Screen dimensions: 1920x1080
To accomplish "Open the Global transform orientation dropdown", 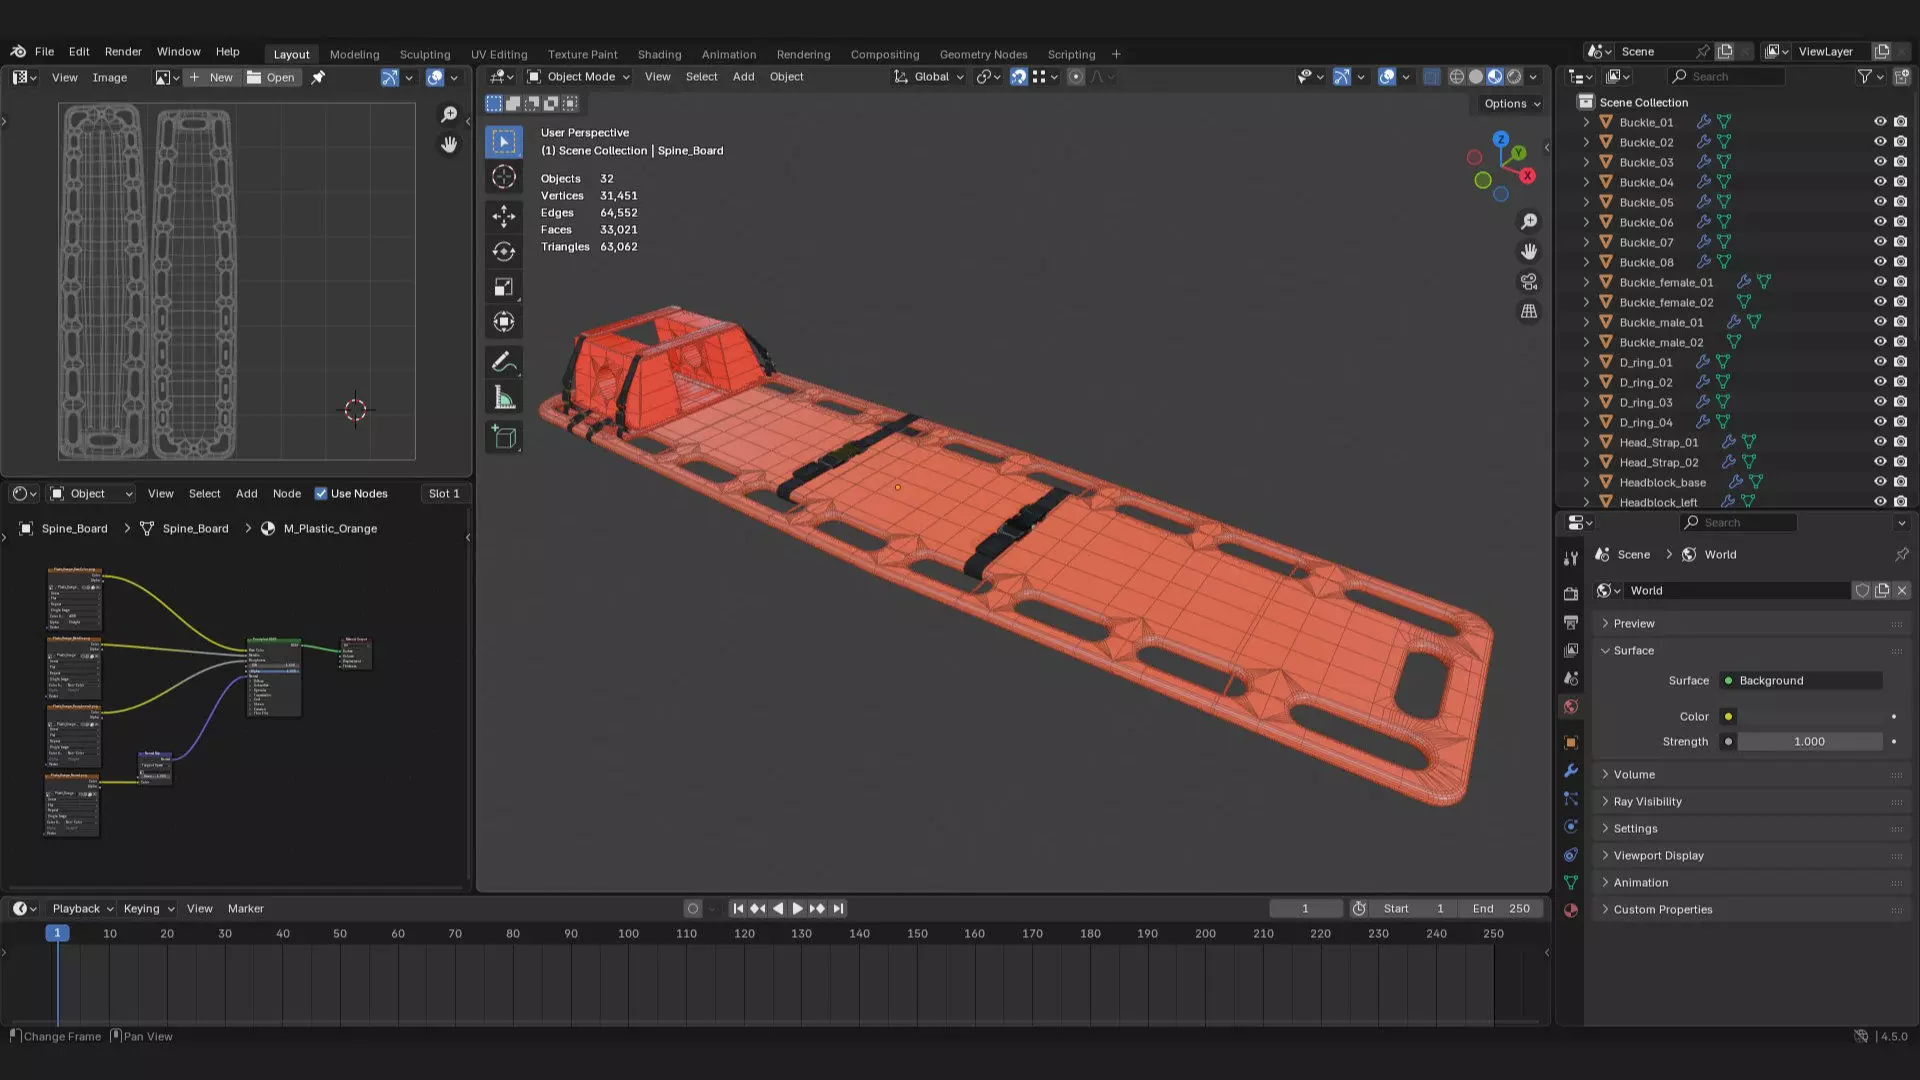I will (929, 77).
